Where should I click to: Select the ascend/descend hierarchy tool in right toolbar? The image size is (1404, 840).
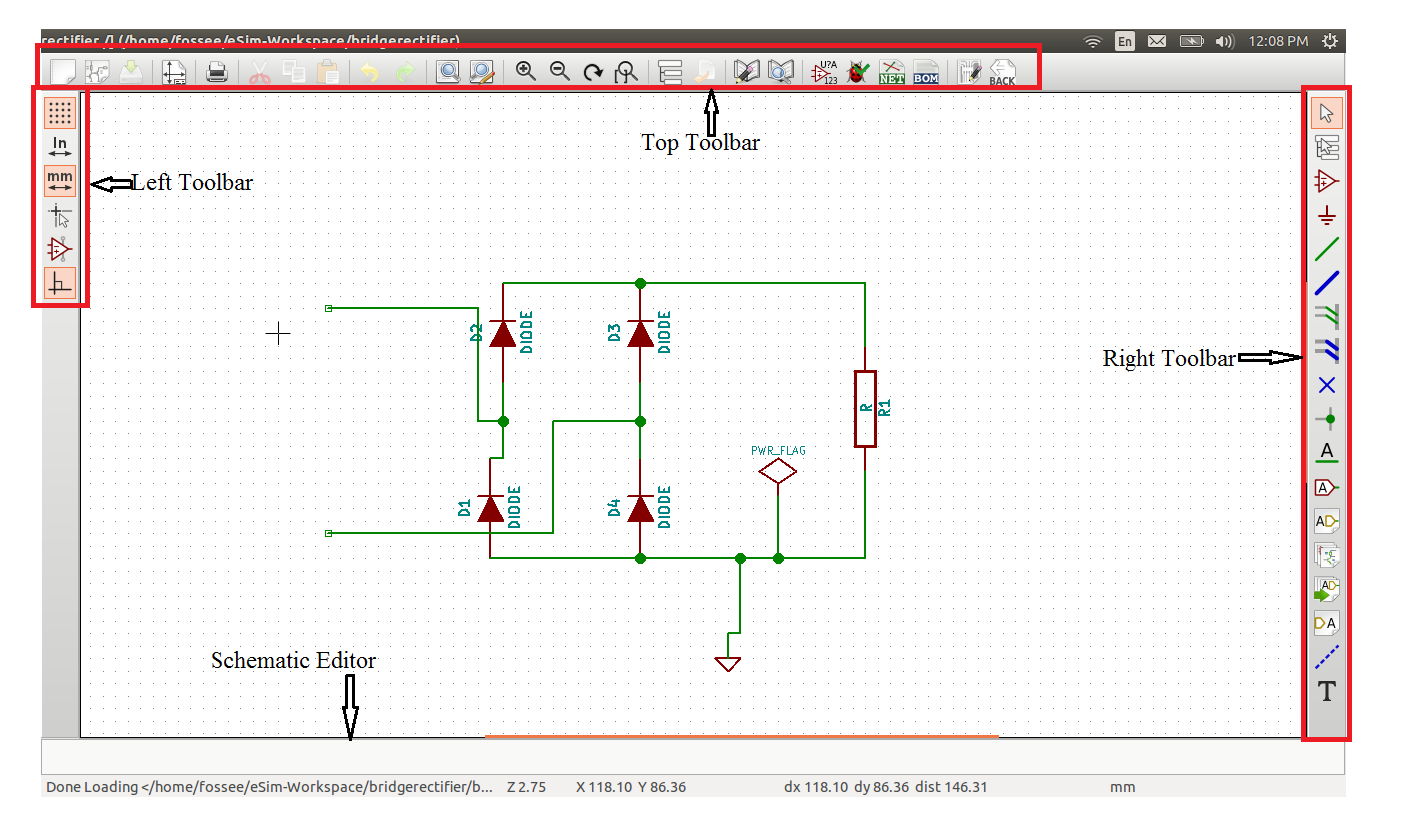pos(1326,147)
